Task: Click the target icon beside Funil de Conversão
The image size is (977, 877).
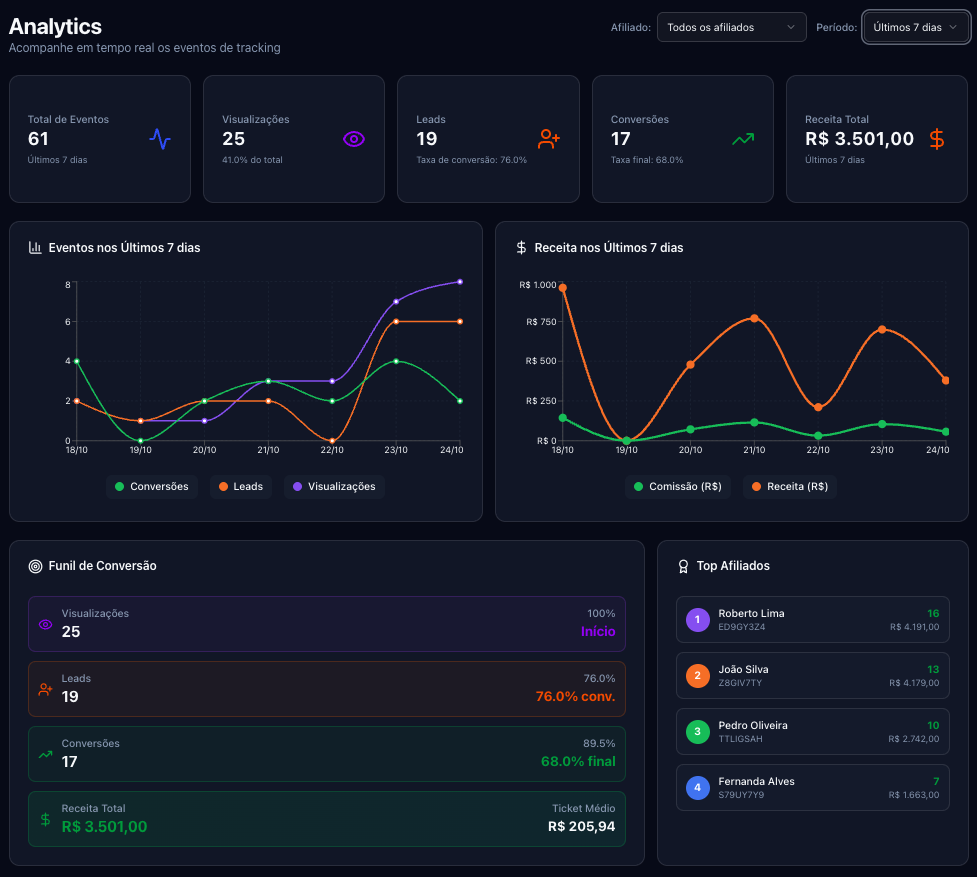Action: tap(35, 566)
